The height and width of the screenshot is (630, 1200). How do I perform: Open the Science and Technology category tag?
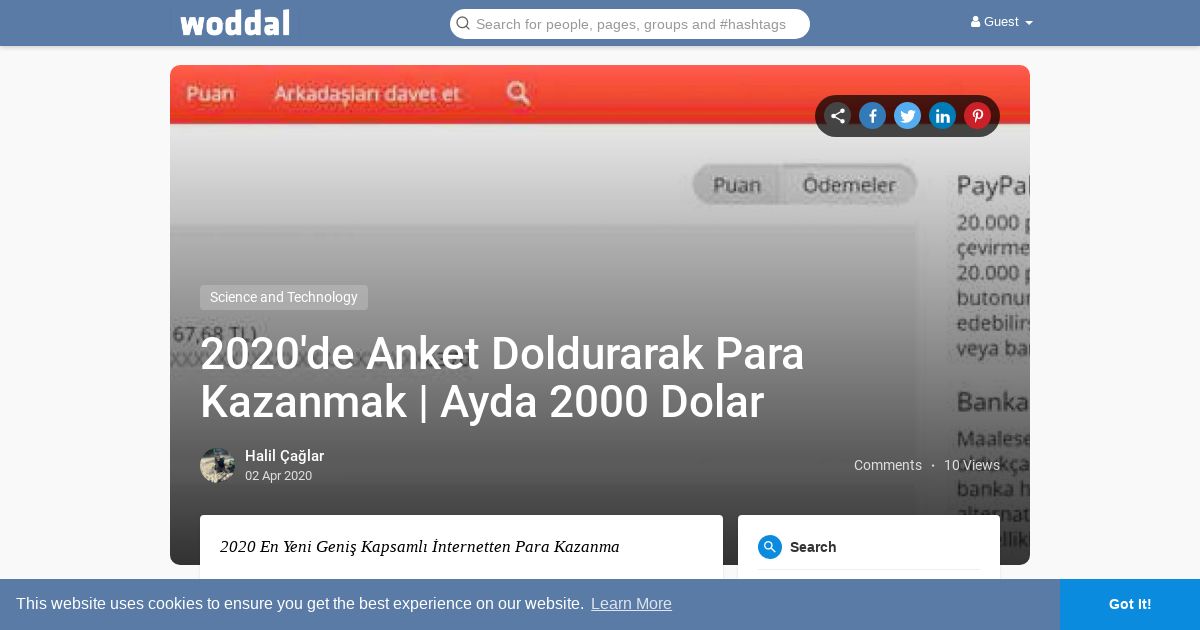[x=284, y=297]
